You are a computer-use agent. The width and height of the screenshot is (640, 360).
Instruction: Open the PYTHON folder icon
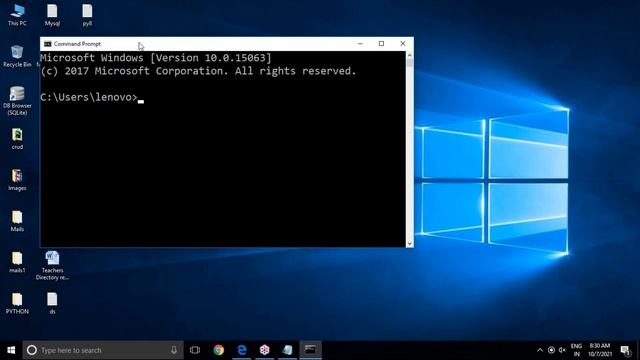point(17,303)
